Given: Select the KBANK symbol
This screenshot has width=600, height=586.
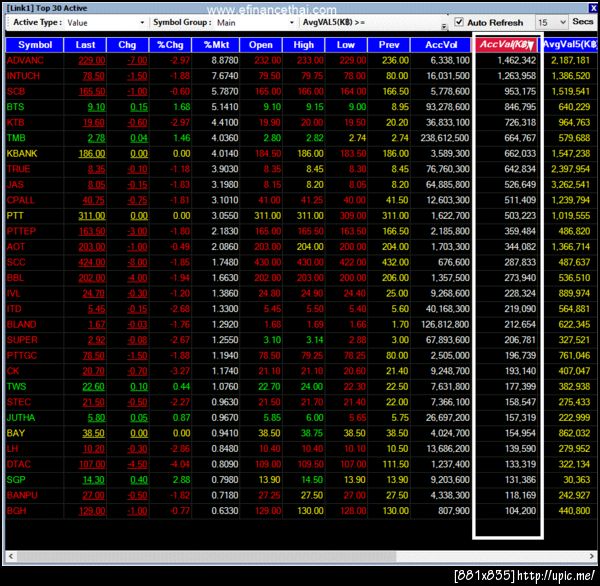Looking at the screenshot, I should click(x=22, y=154).
